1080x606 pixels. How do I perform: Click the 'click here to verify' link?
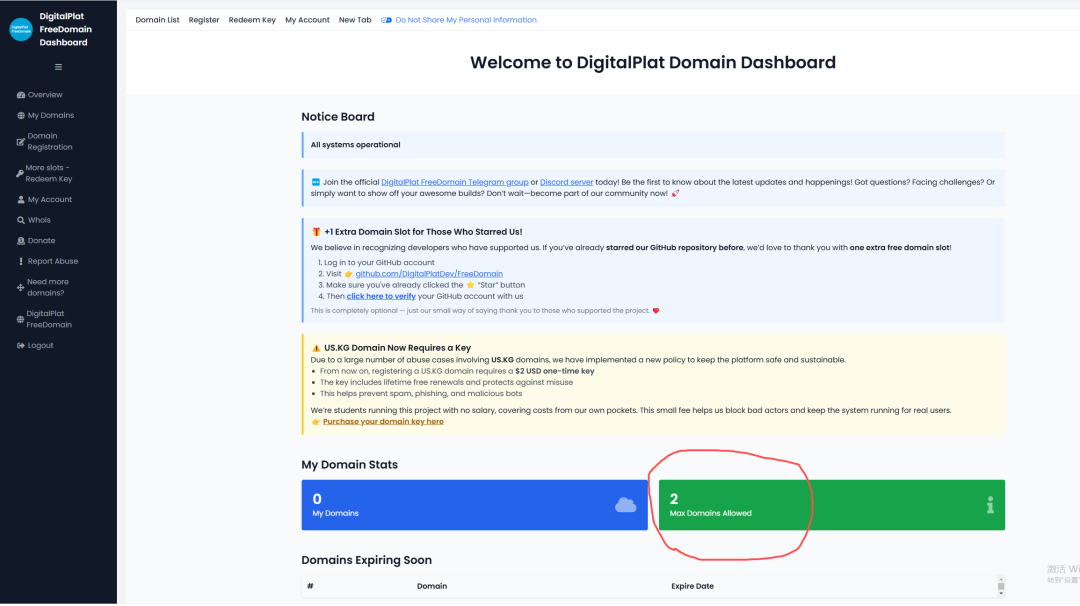tap(381, 296)
